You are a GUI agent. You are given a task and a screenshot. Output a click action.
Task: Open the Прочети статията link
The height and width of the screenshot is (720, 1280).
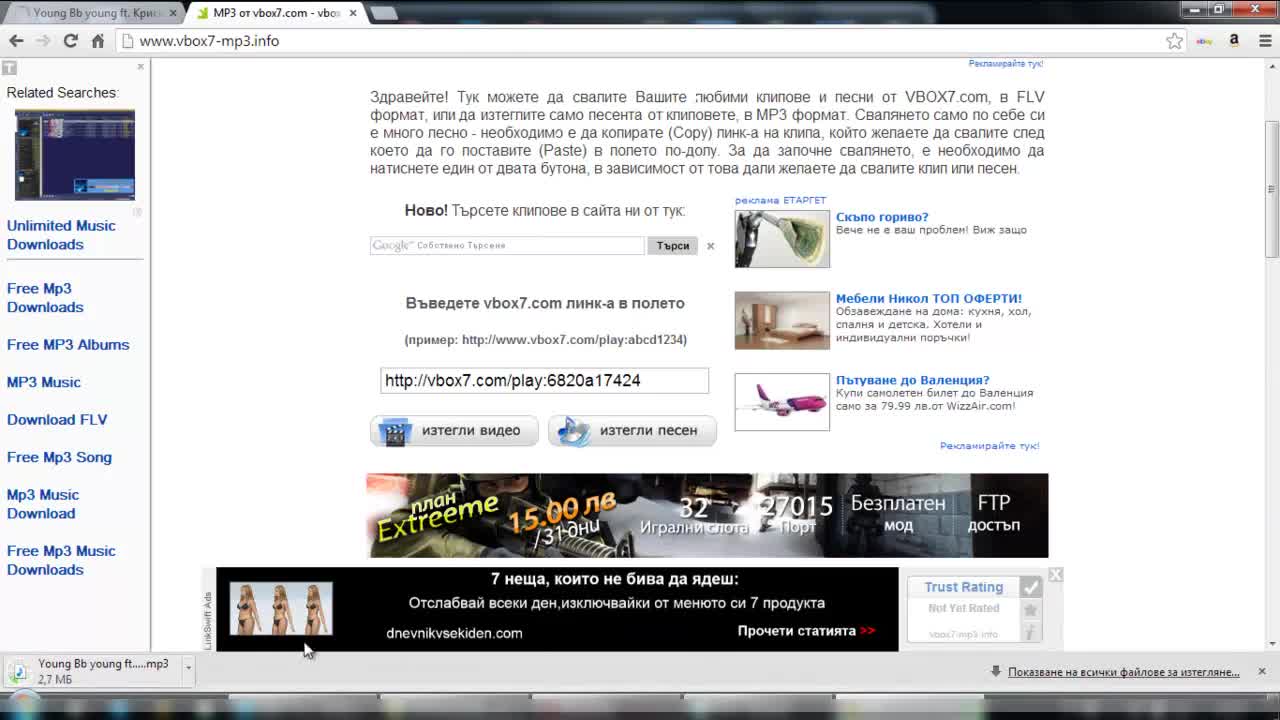[x=806, y=631]
